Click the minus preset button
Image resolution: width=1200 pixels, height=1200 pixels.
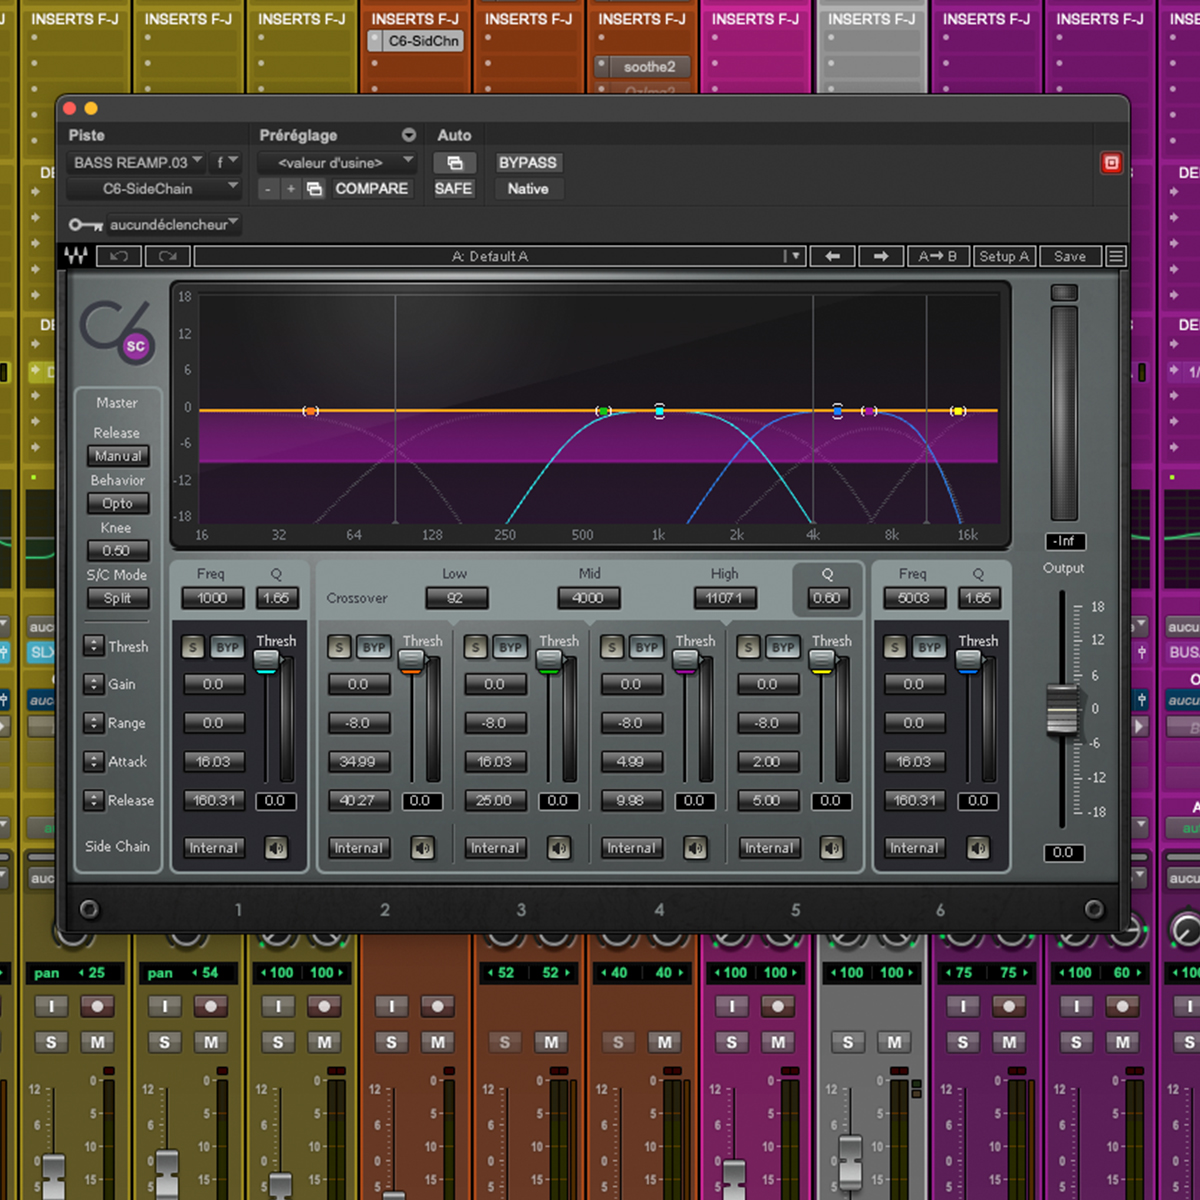(x=268, y=189)
